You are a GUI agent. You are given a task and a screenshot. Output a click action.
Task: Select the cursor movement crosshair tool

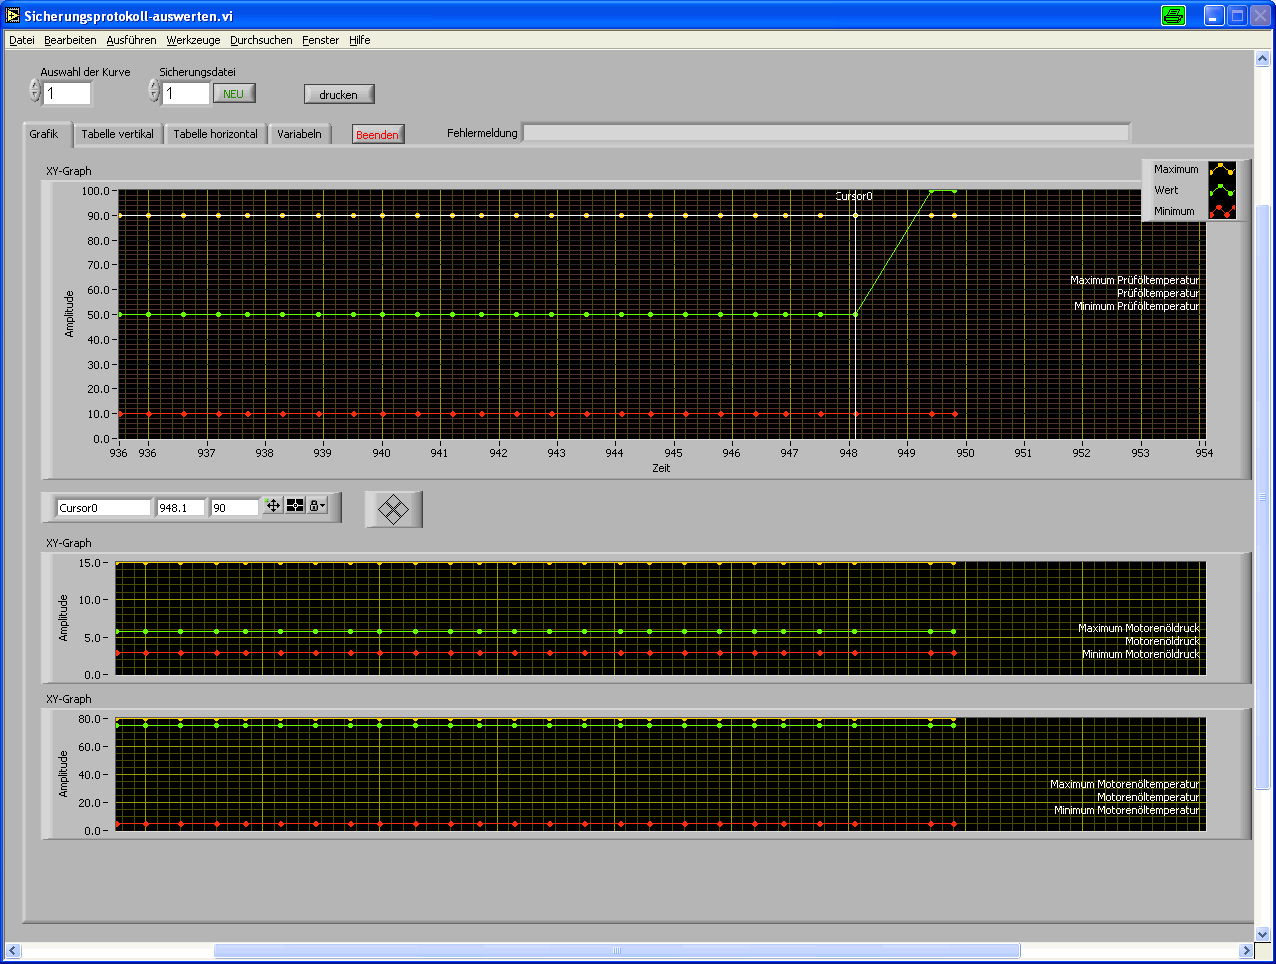coord(273,506)
